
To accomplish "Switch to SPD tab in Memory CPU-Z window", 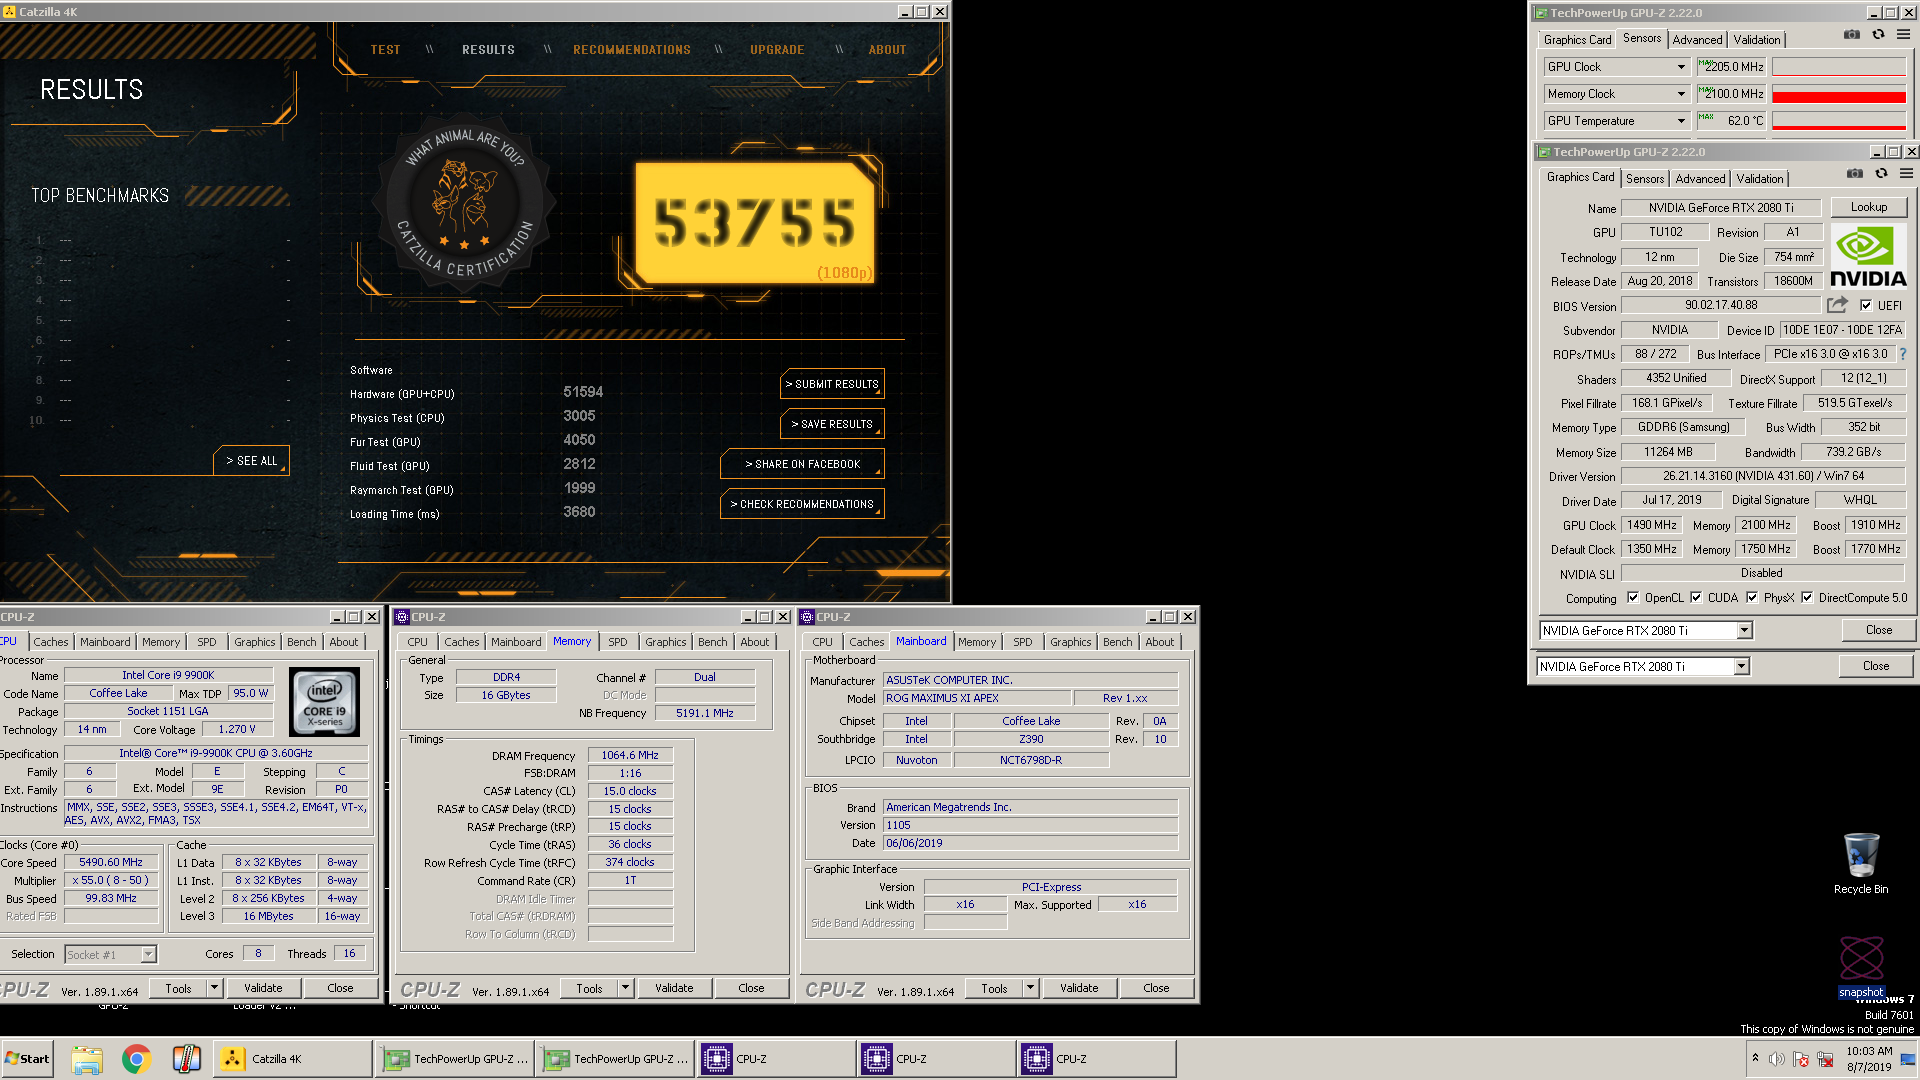I will (618, 642).
